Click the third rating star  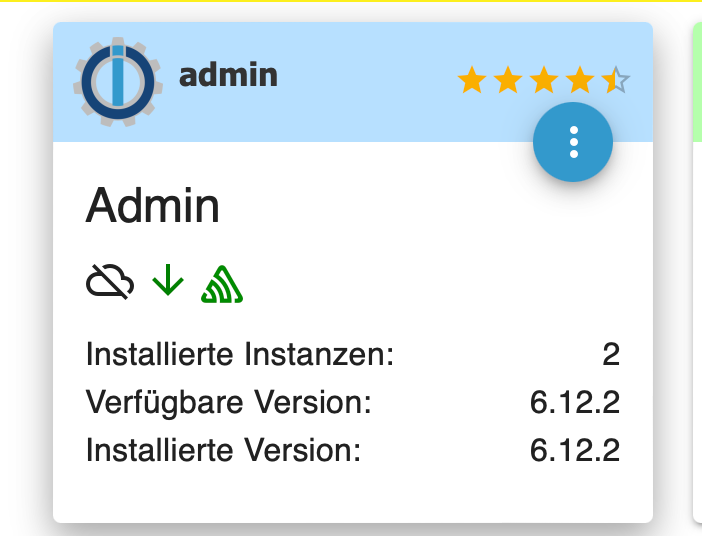[544, 80]
